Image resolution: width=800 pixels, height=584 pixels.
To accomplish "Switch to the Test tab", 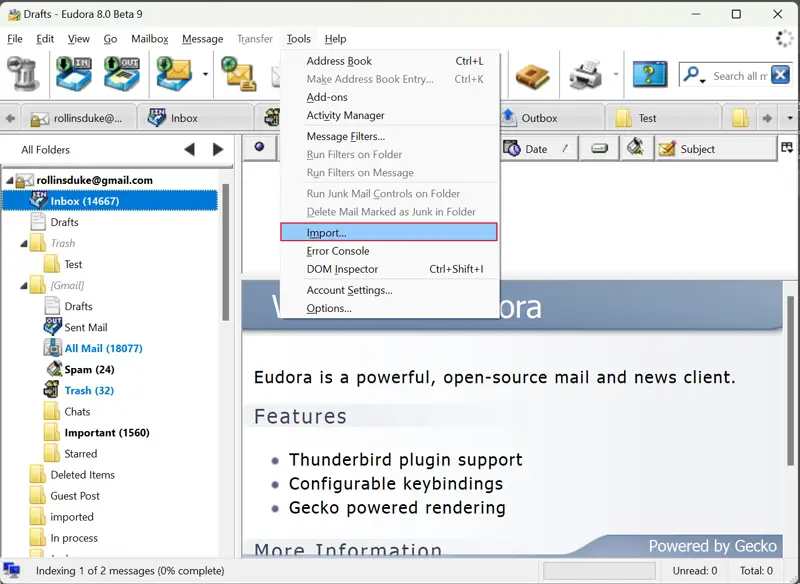I will pos(663,118).
